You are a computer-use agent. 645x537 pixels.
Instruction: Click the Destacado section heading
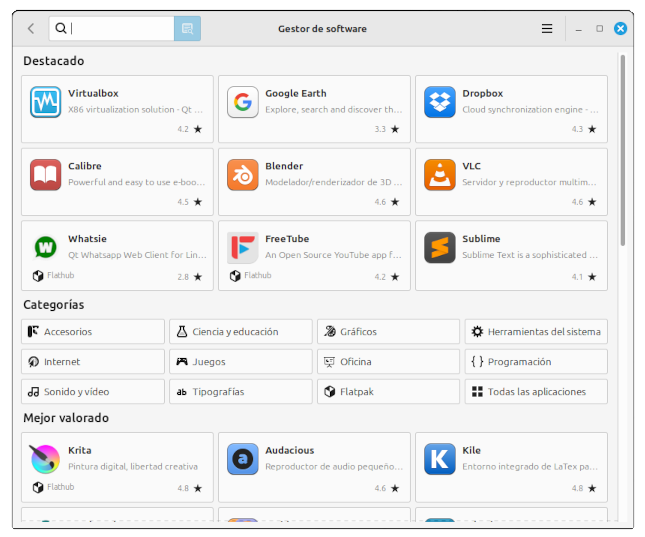[x=53, y=61]
